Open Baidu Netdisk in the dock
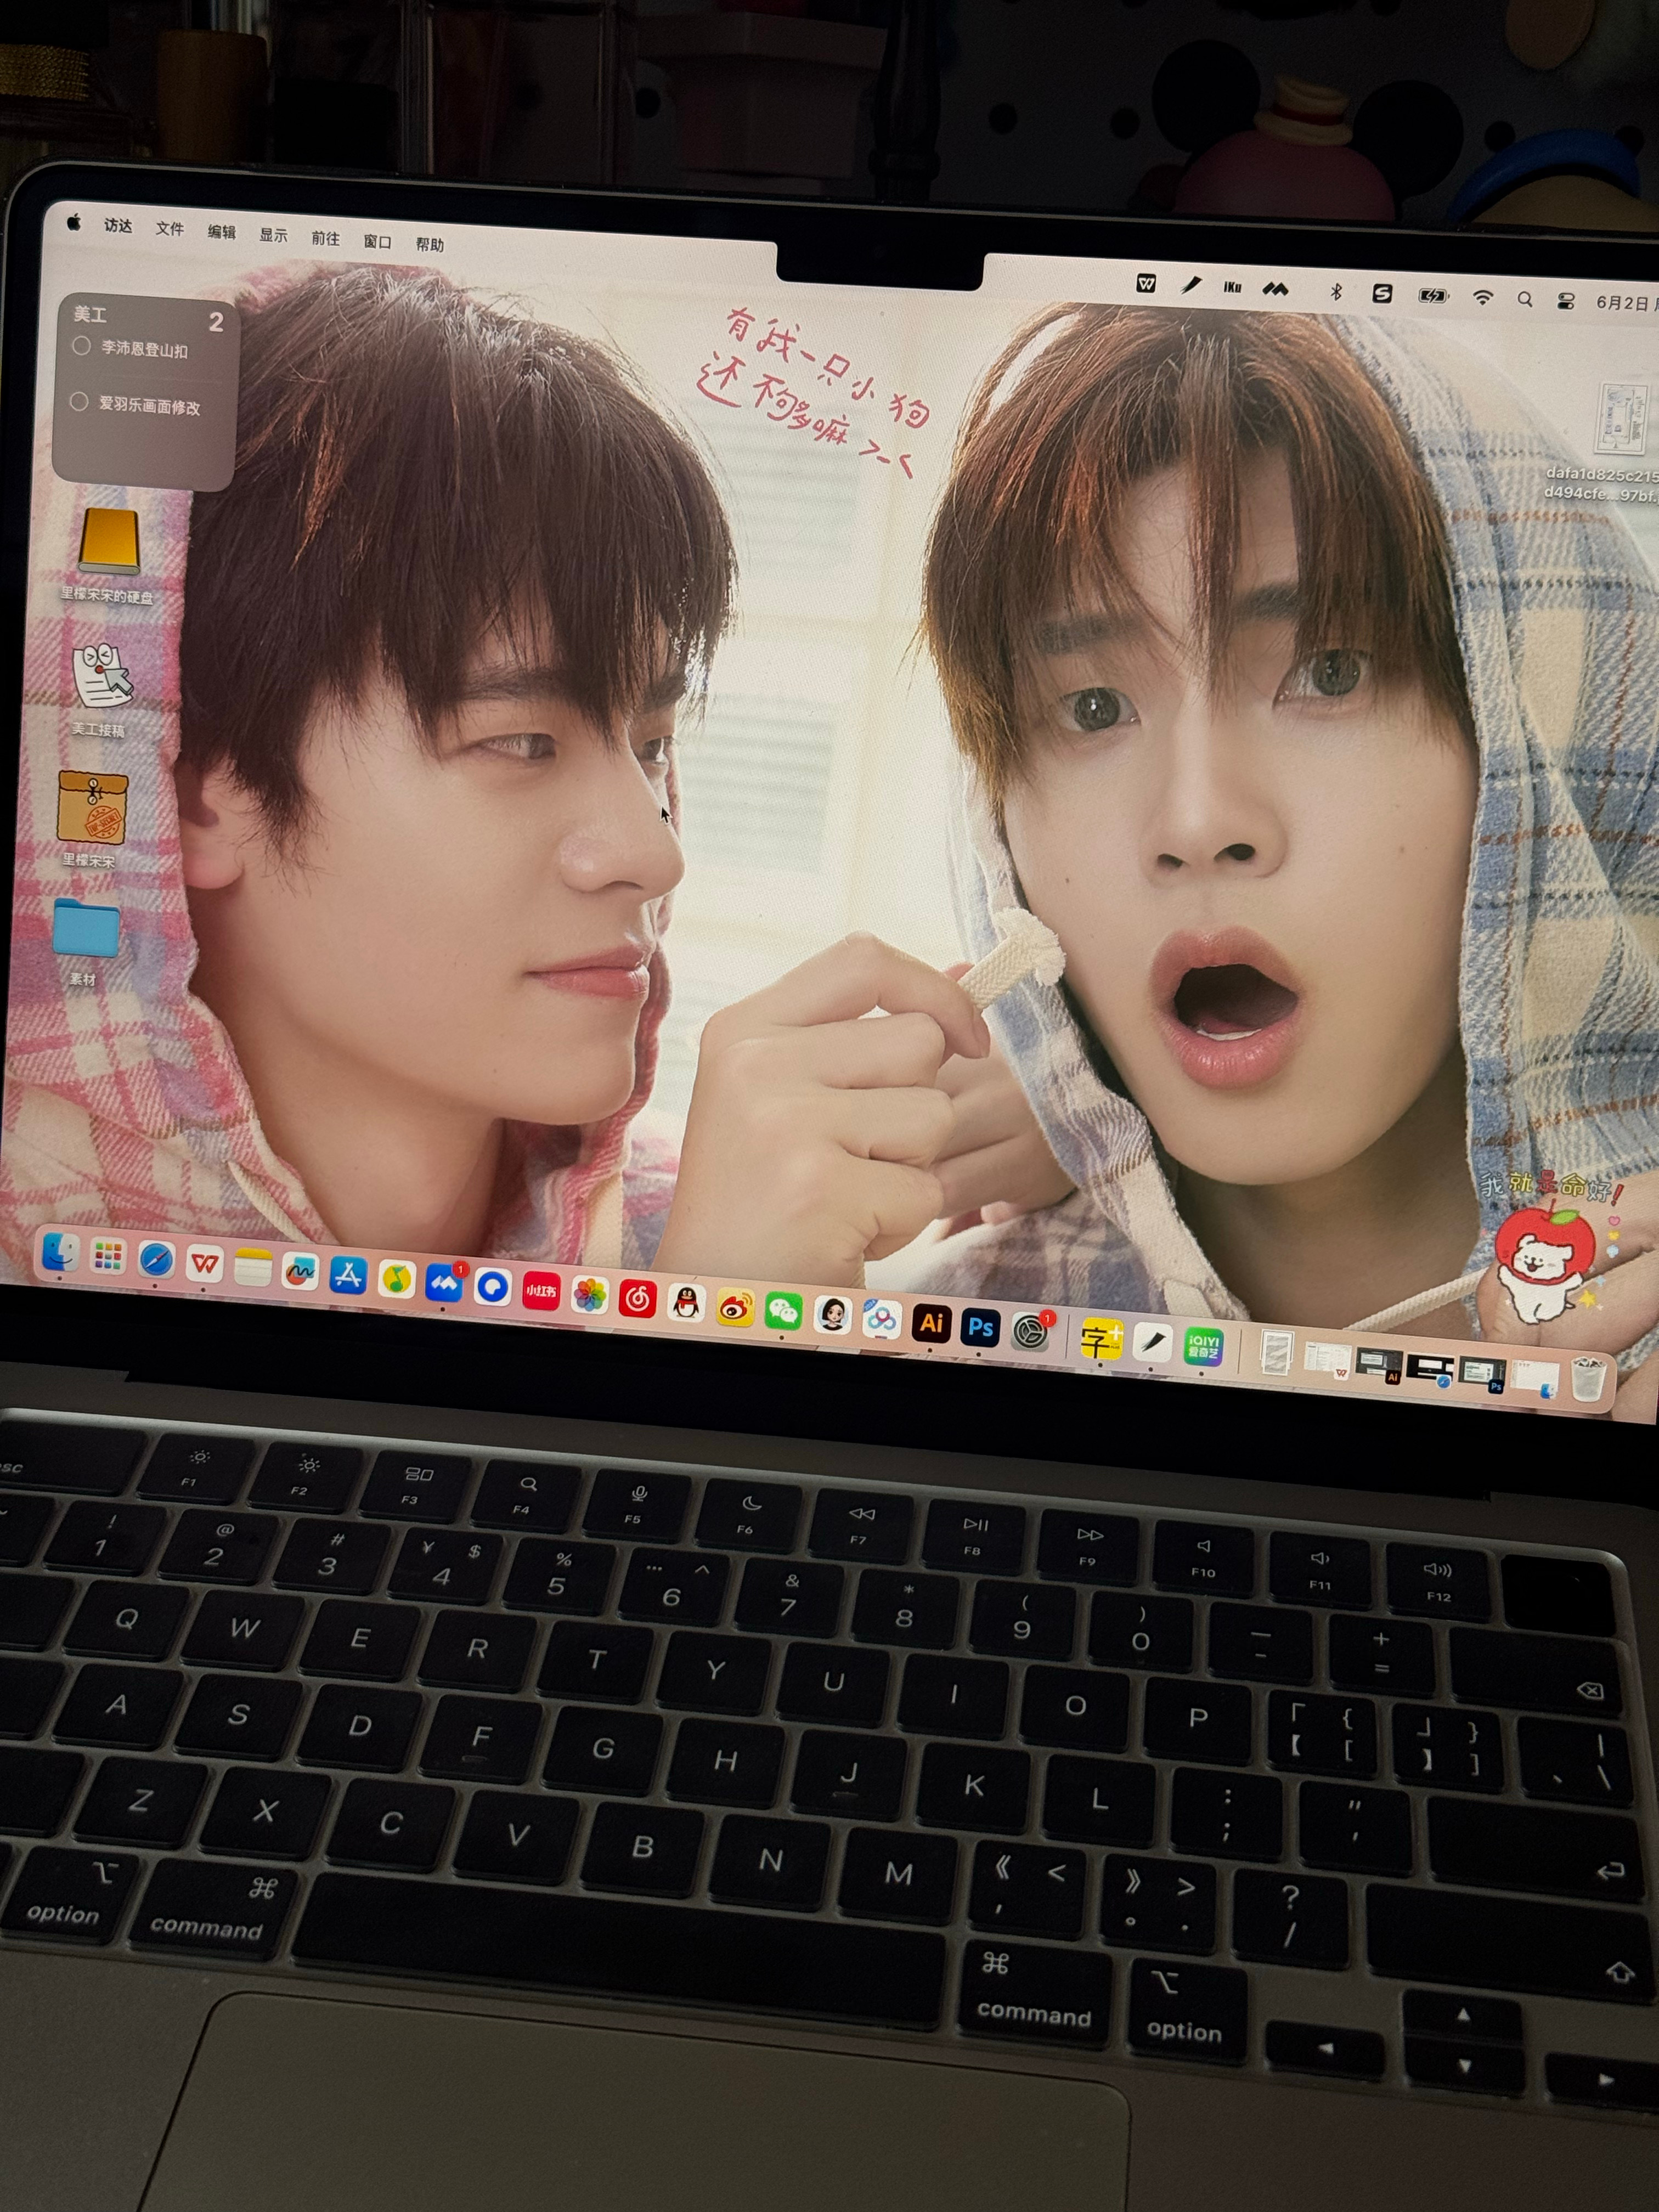This screenshot has width=1659, height=2212. tap(881, 1320)
